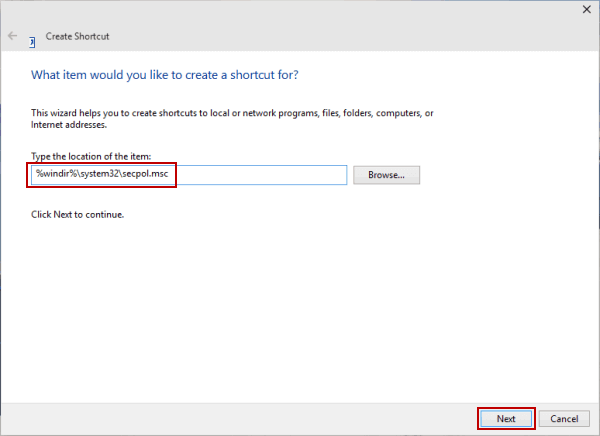Click the back arrow in the wizard header
Viewport: 600px width, 436px height.
12,36
